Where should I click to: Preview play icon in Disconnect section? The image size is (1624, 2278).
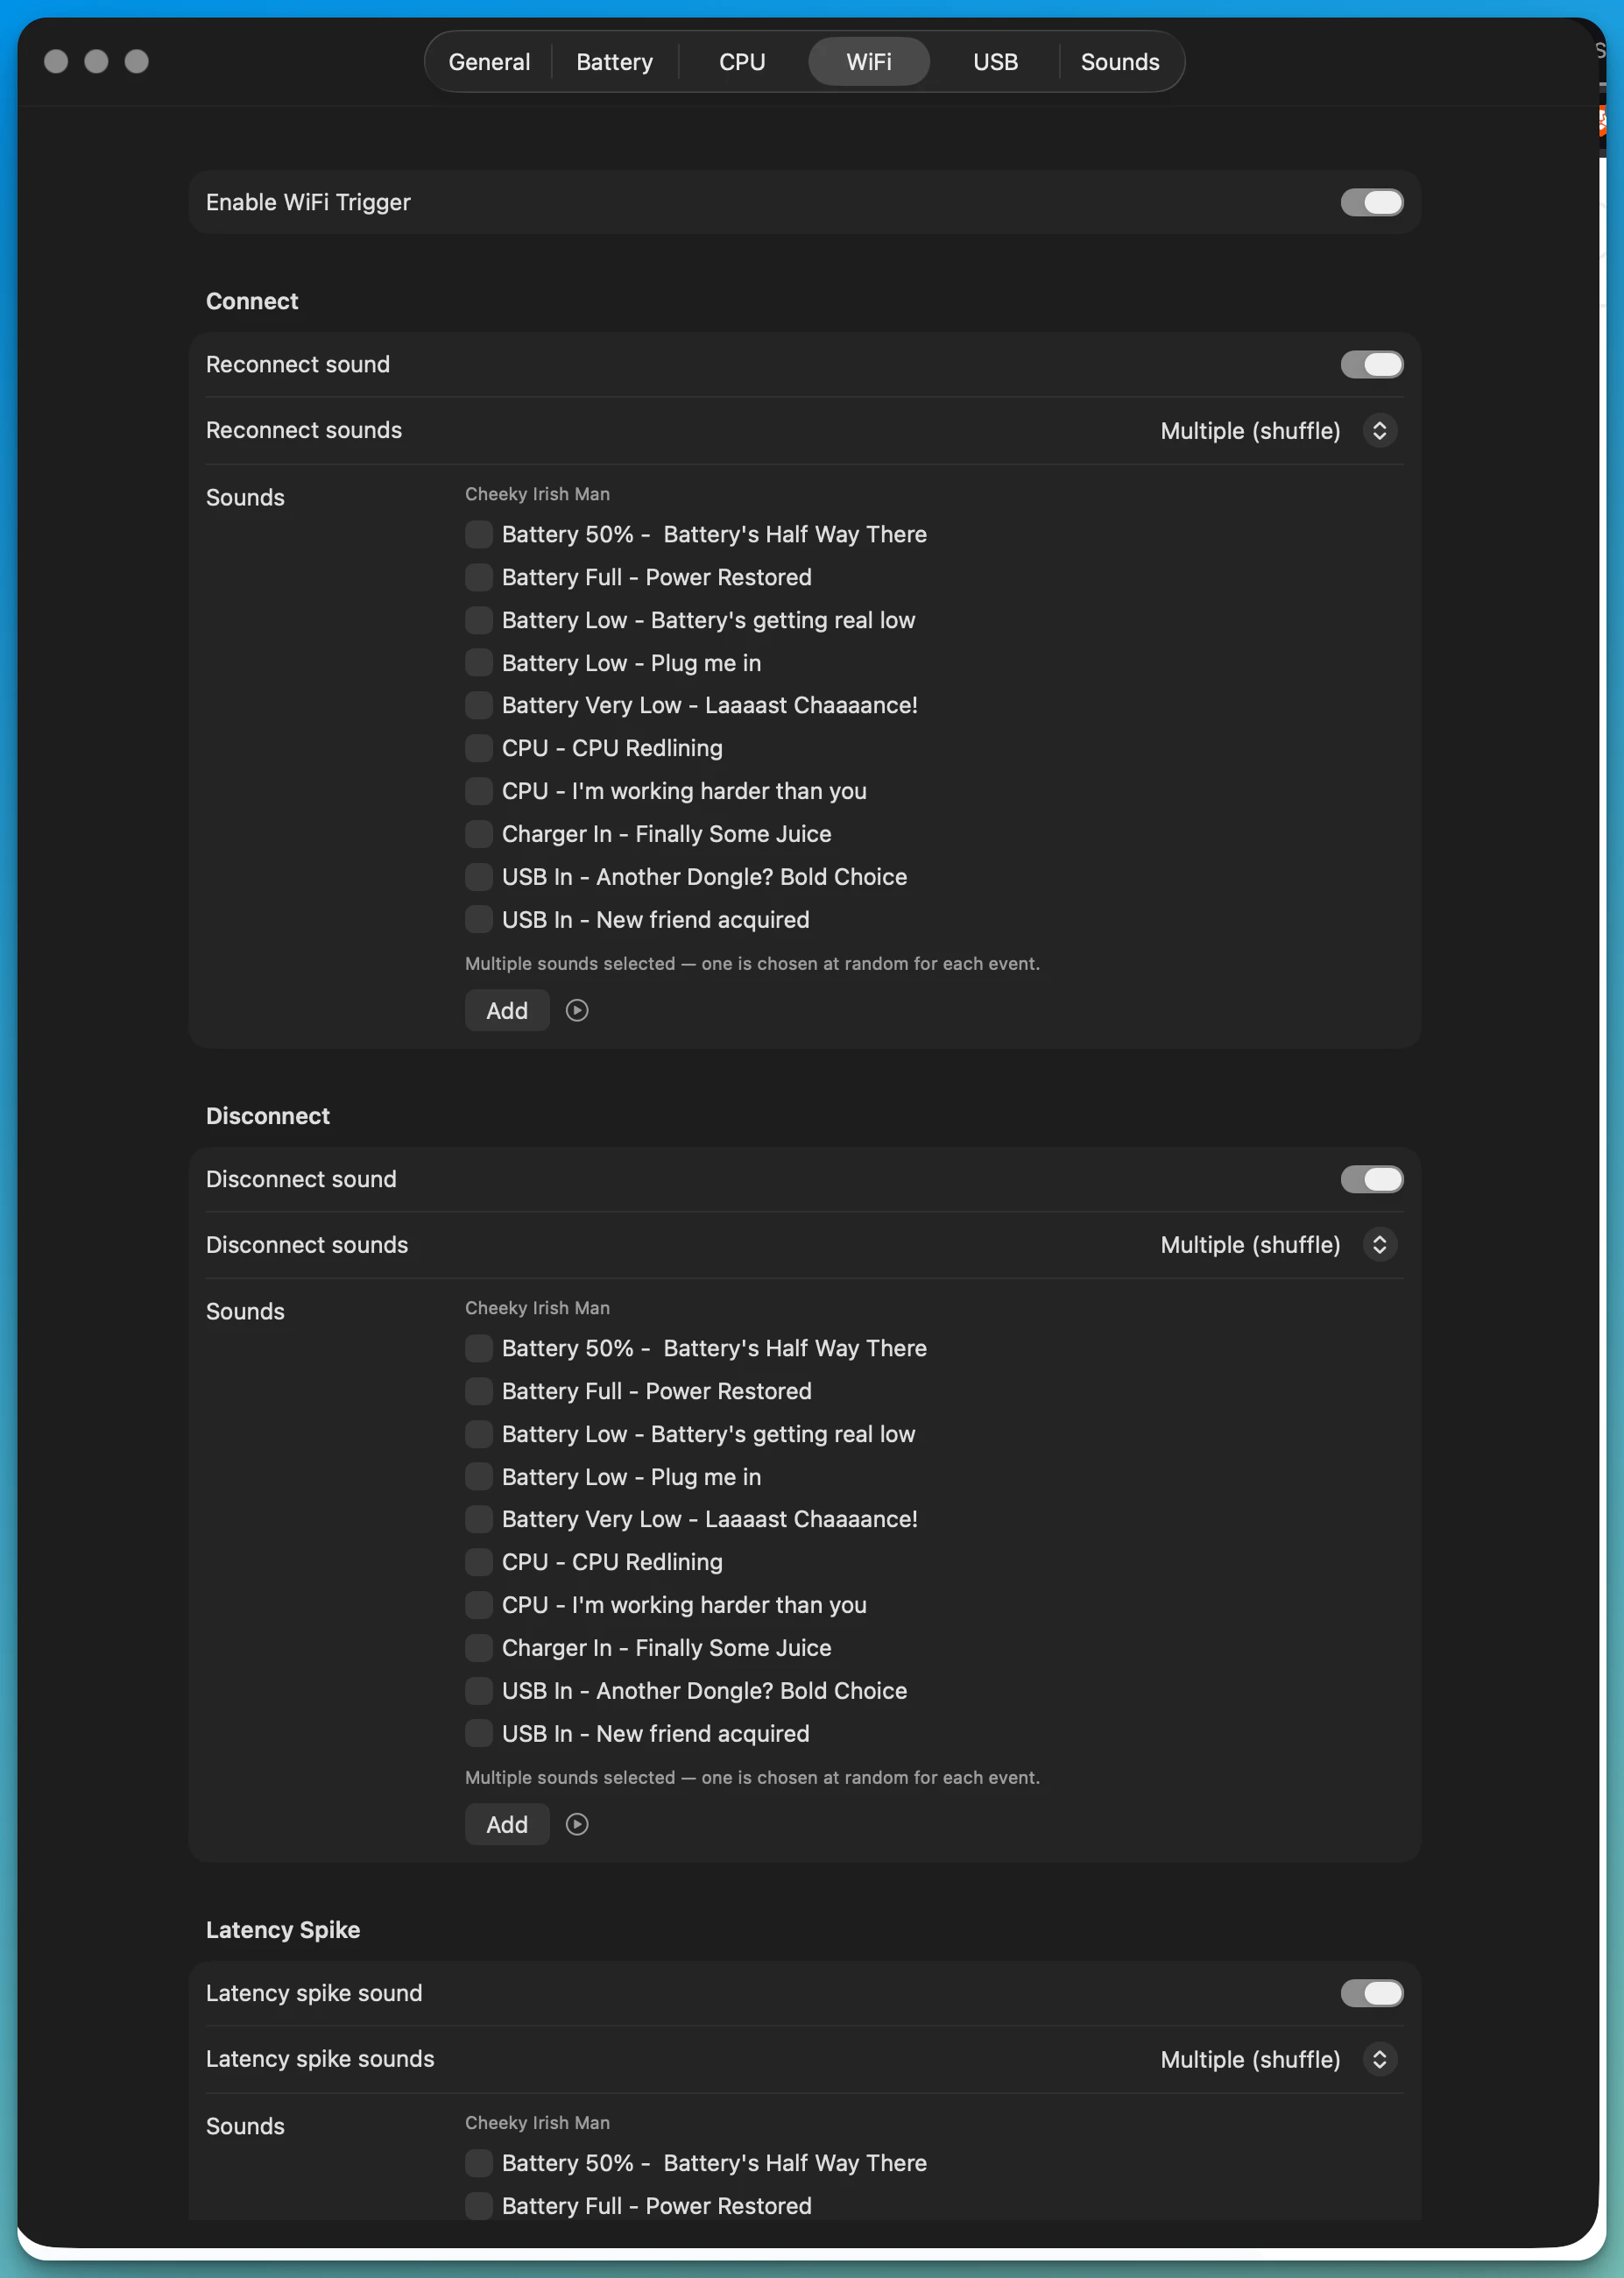(x=577, y=1824)
